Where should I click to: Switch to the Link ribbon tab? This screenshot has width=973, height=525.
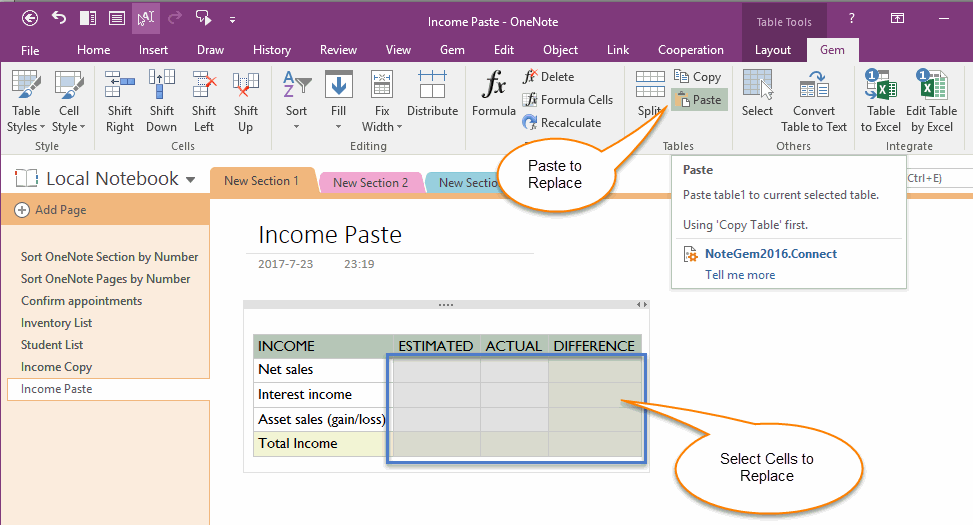pos(618,50)
